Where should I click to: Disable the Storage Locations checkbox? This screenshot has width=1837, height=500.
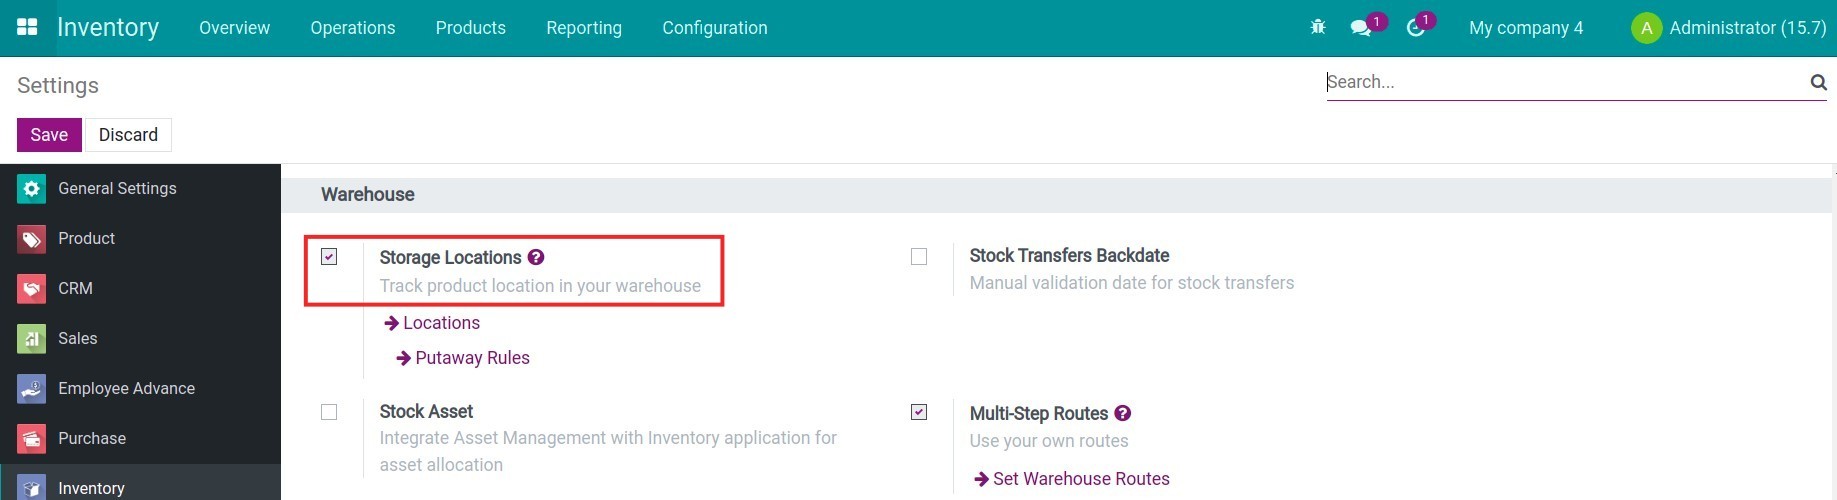click(x=329, y=257)
